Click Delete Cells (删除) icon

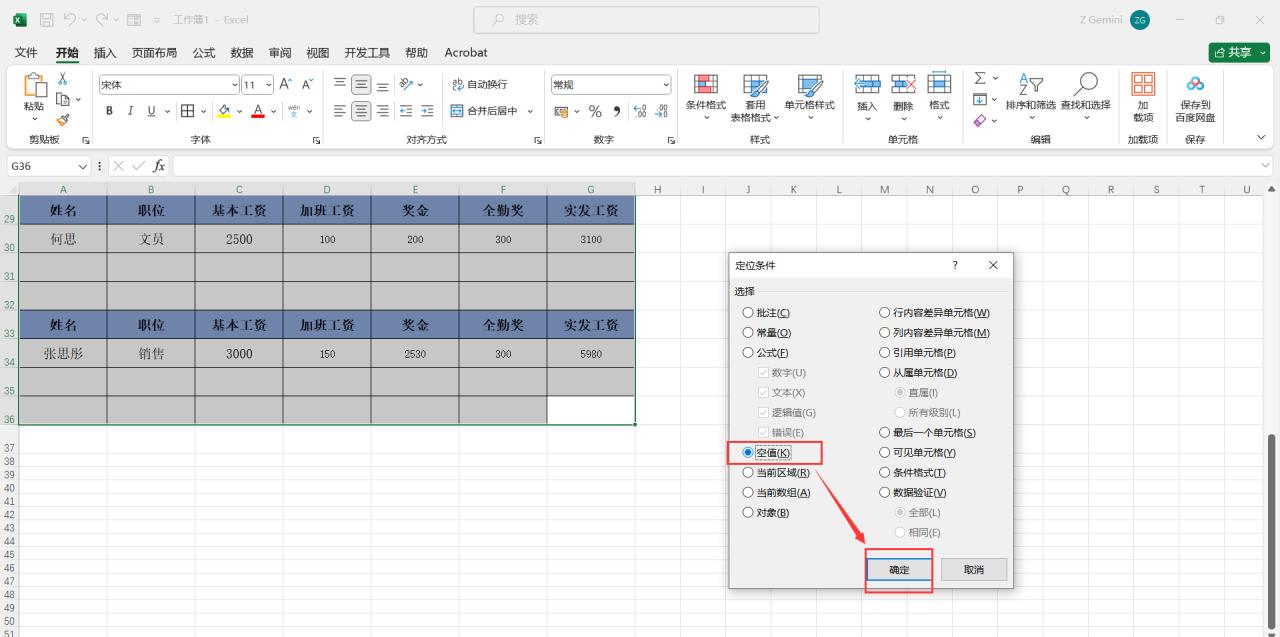(903, 85)
